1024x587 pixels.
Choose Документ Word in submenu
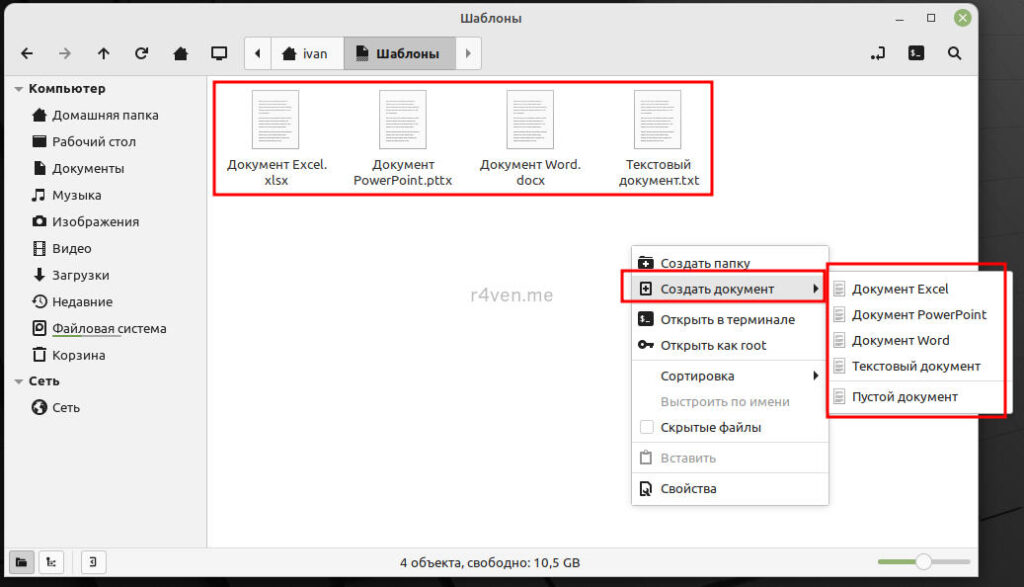(900, 340)
